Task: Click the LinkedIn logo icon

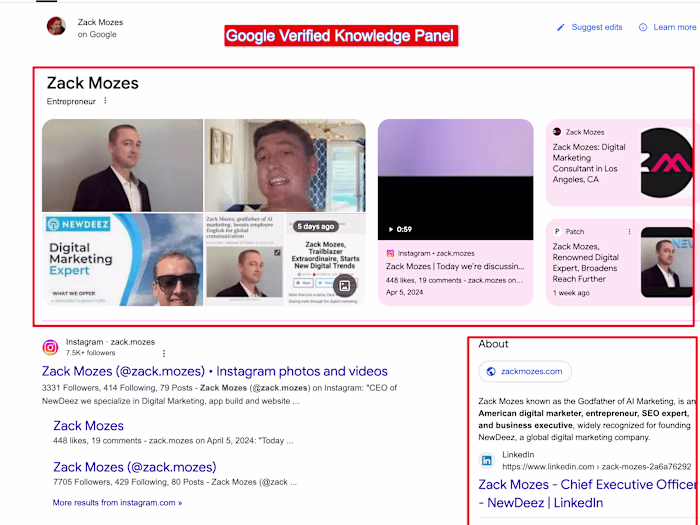Action: point(487,460)
